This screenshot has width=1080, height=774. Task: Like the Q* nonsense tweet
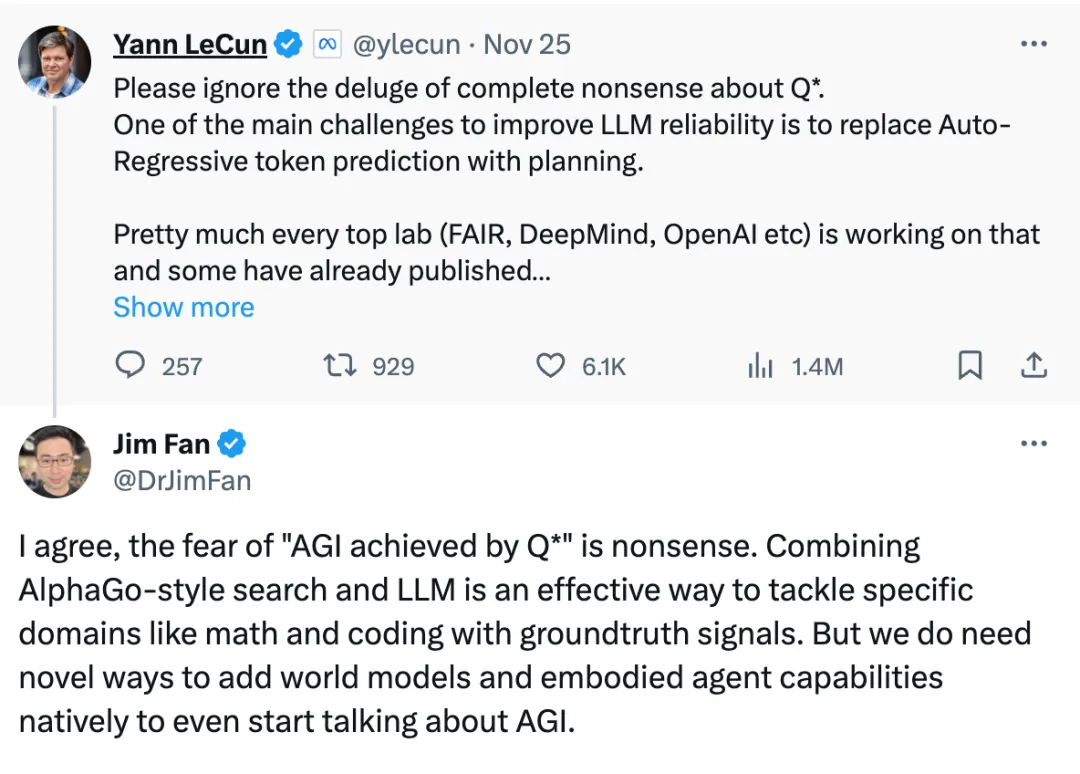[581, 366]
